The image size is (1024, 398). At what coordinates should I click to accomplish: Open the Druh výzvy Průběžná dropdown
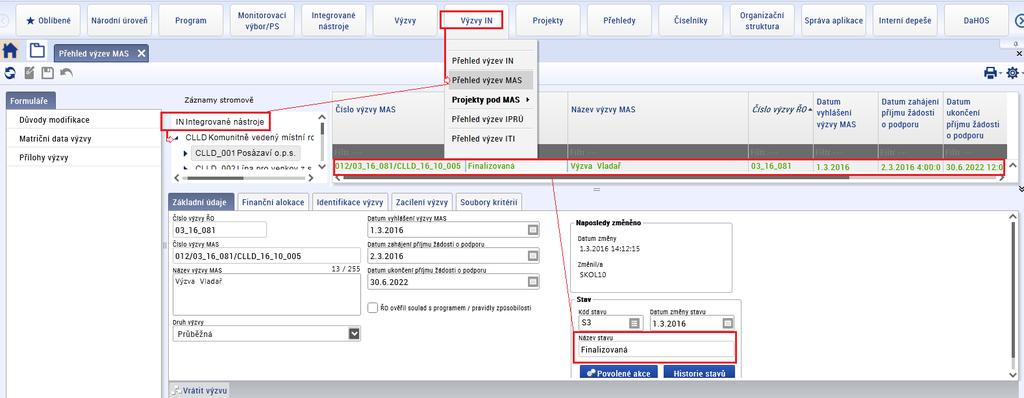(354, 334)
